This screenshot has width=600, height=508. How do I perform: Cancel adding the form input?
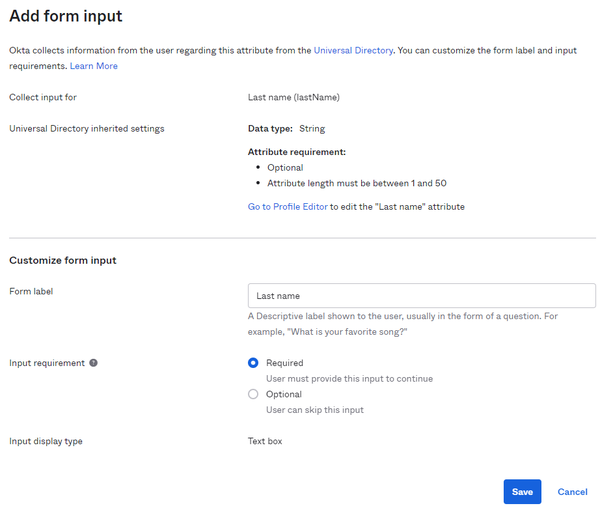pos(572,492)
